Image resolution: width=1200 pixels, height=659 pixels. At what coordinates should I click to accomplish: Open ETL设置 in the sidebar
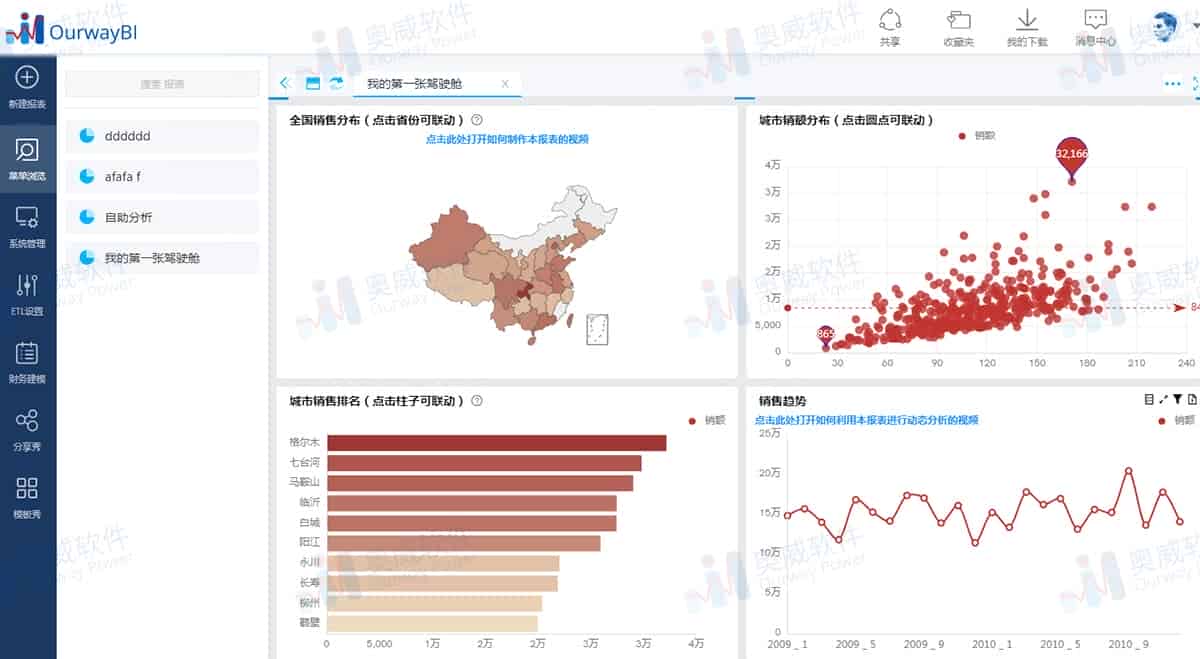(x=27, y=294)
